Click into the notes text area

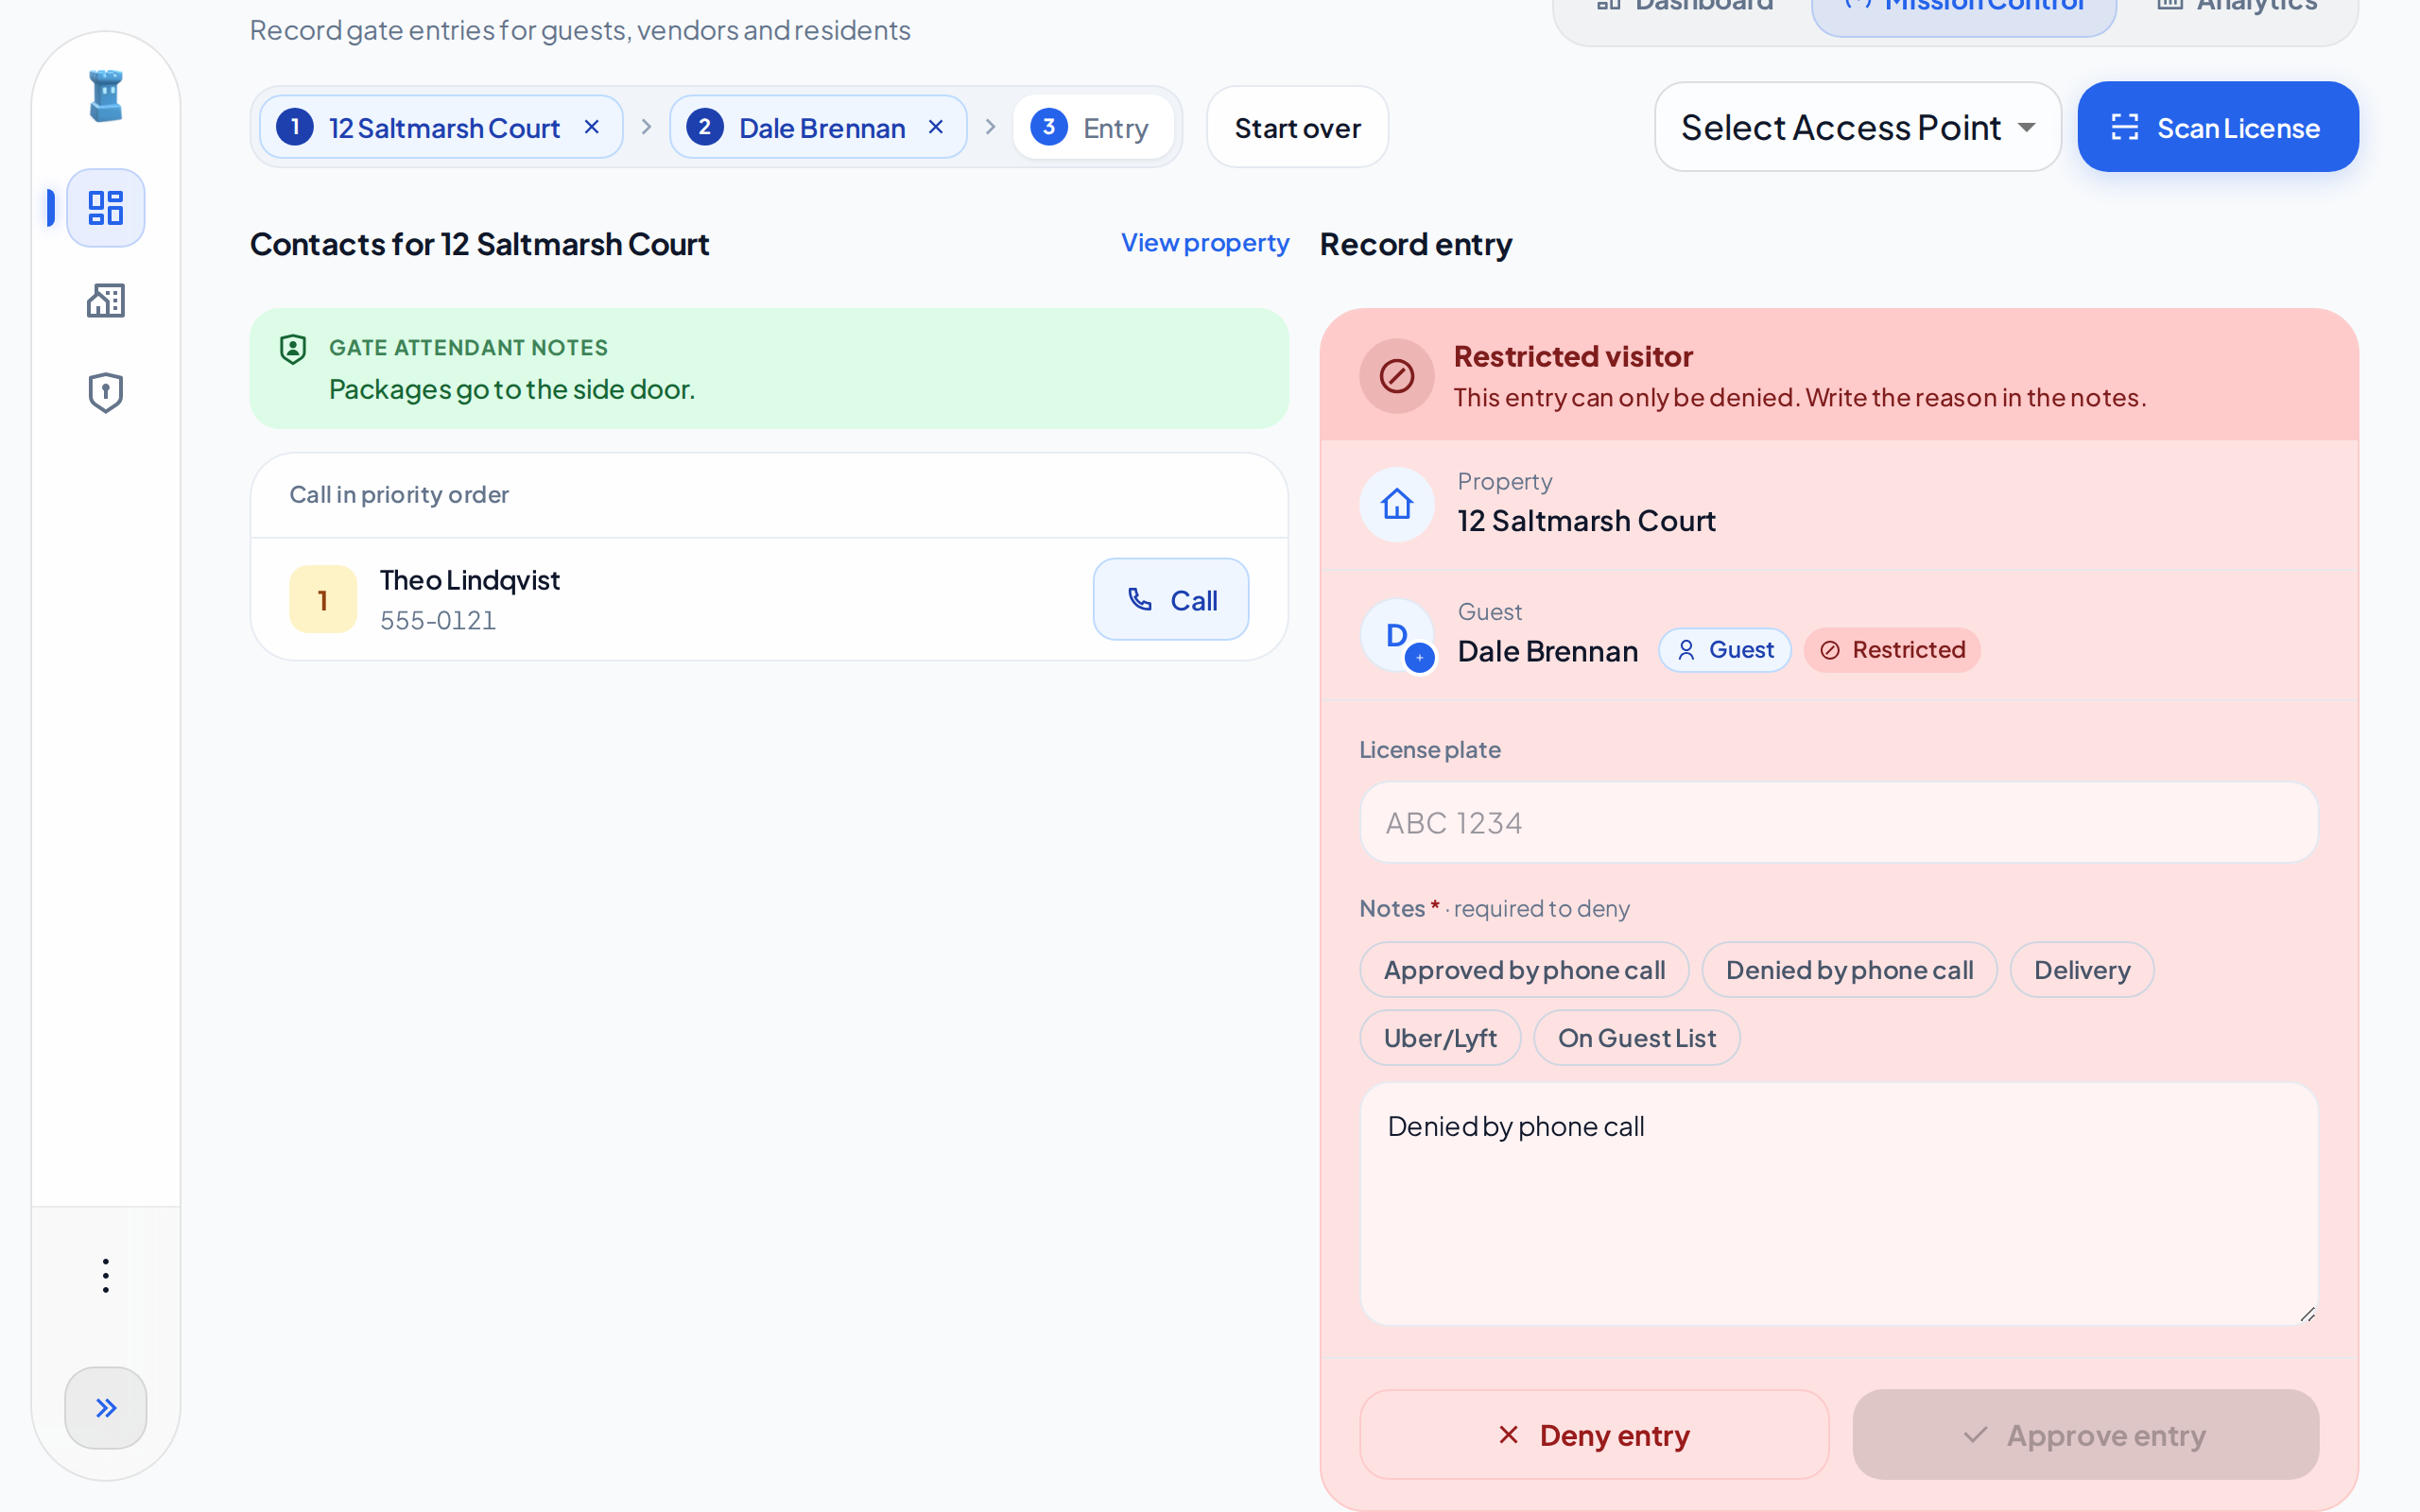[1838, 1204]
